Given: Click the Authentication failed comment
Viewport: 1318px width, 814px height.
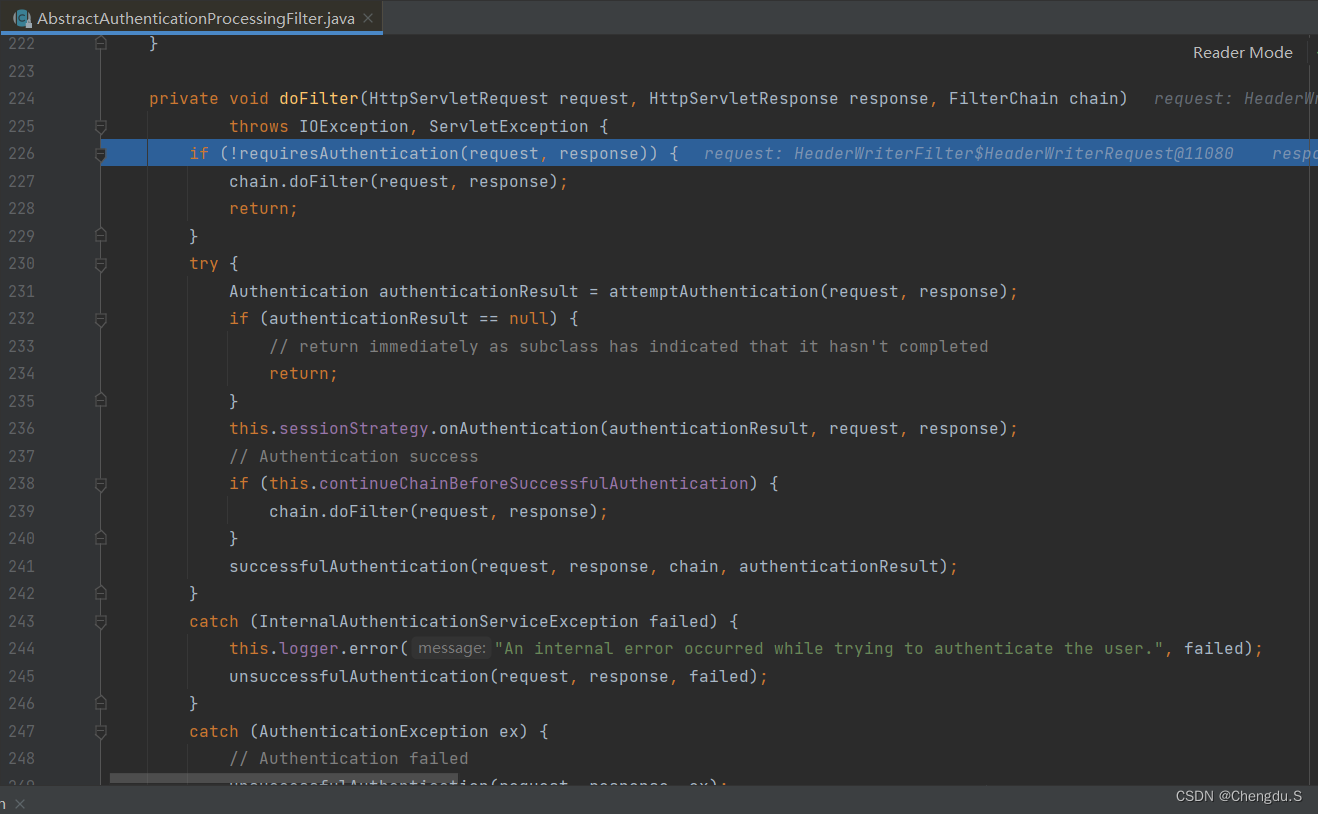Looking at the screenshot, I should tap(349, 758).
